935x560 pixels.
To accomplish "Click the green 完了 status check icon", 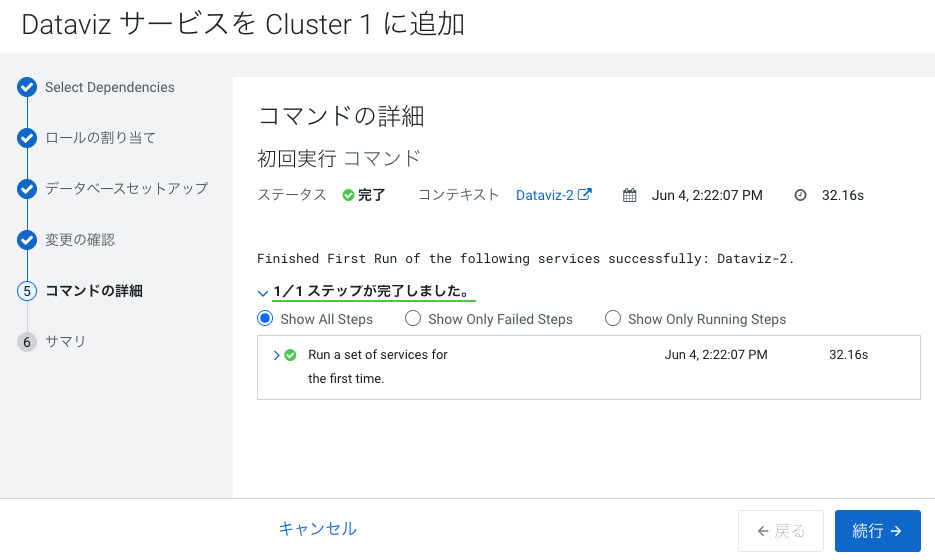I will [x=348, y=195].
